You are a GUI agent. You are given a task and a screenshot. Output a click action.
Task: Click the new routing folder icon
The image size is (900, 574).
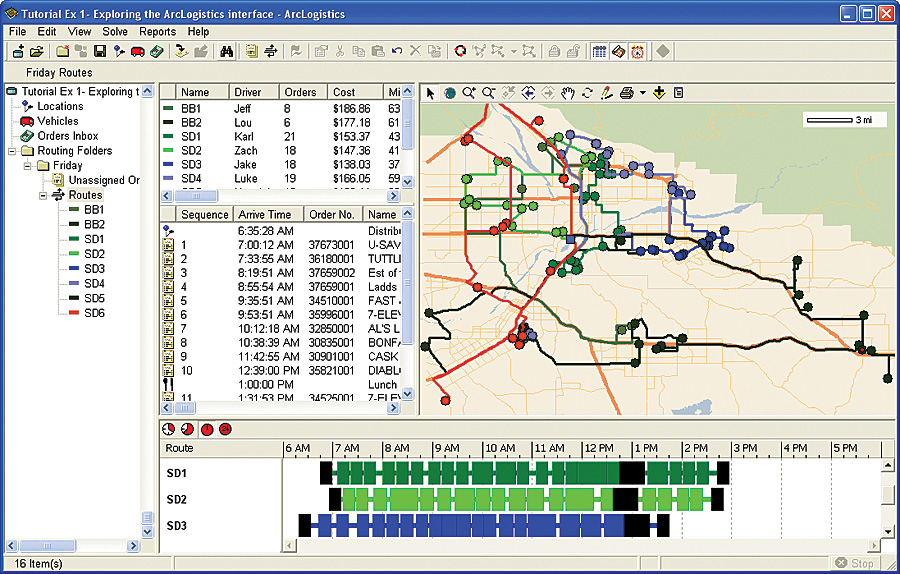(62, 52)
